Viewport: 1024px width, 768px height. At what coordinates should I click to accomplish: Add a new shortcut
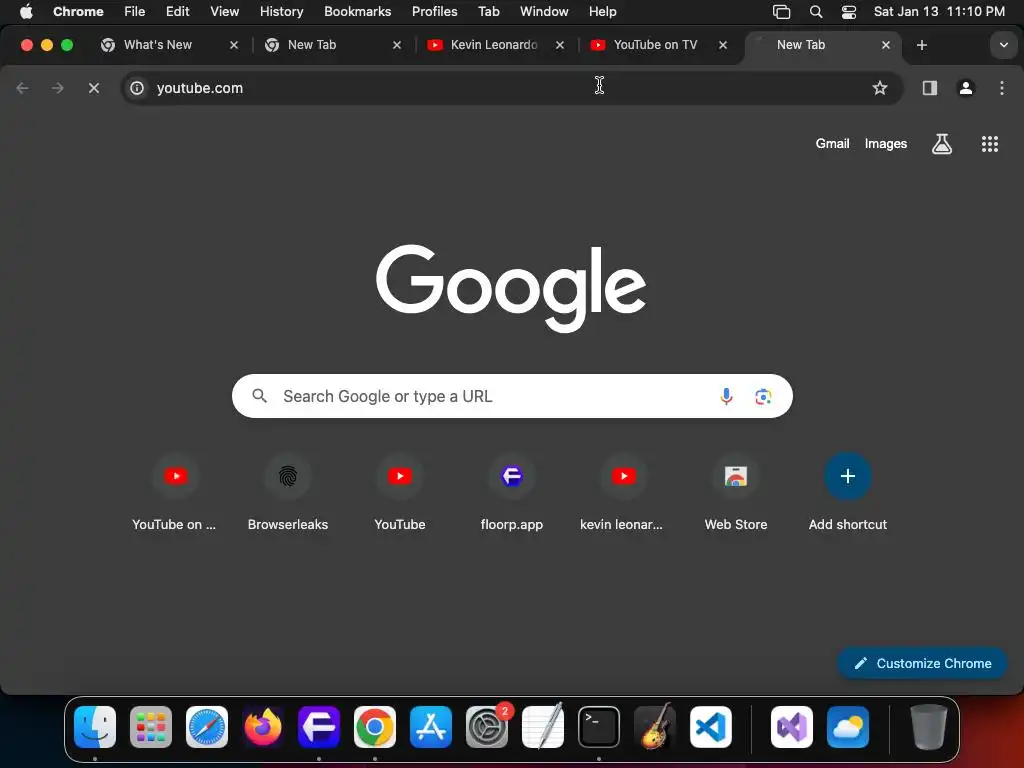pyautogui.click(x=848, y=492)
